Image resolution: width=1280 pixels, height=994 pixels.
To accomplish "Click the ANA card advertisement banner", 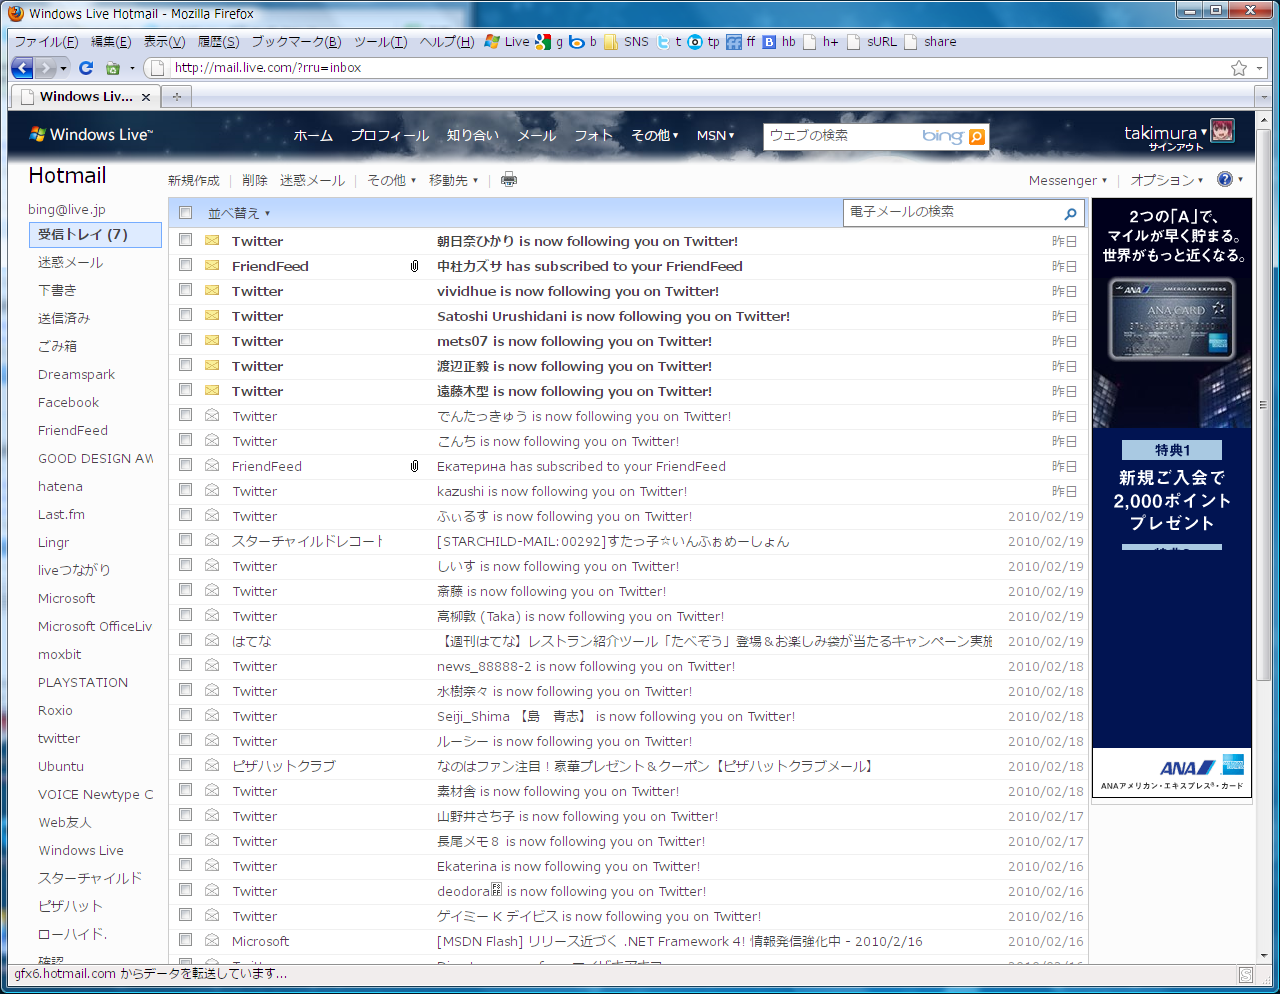I will 1172,497.
